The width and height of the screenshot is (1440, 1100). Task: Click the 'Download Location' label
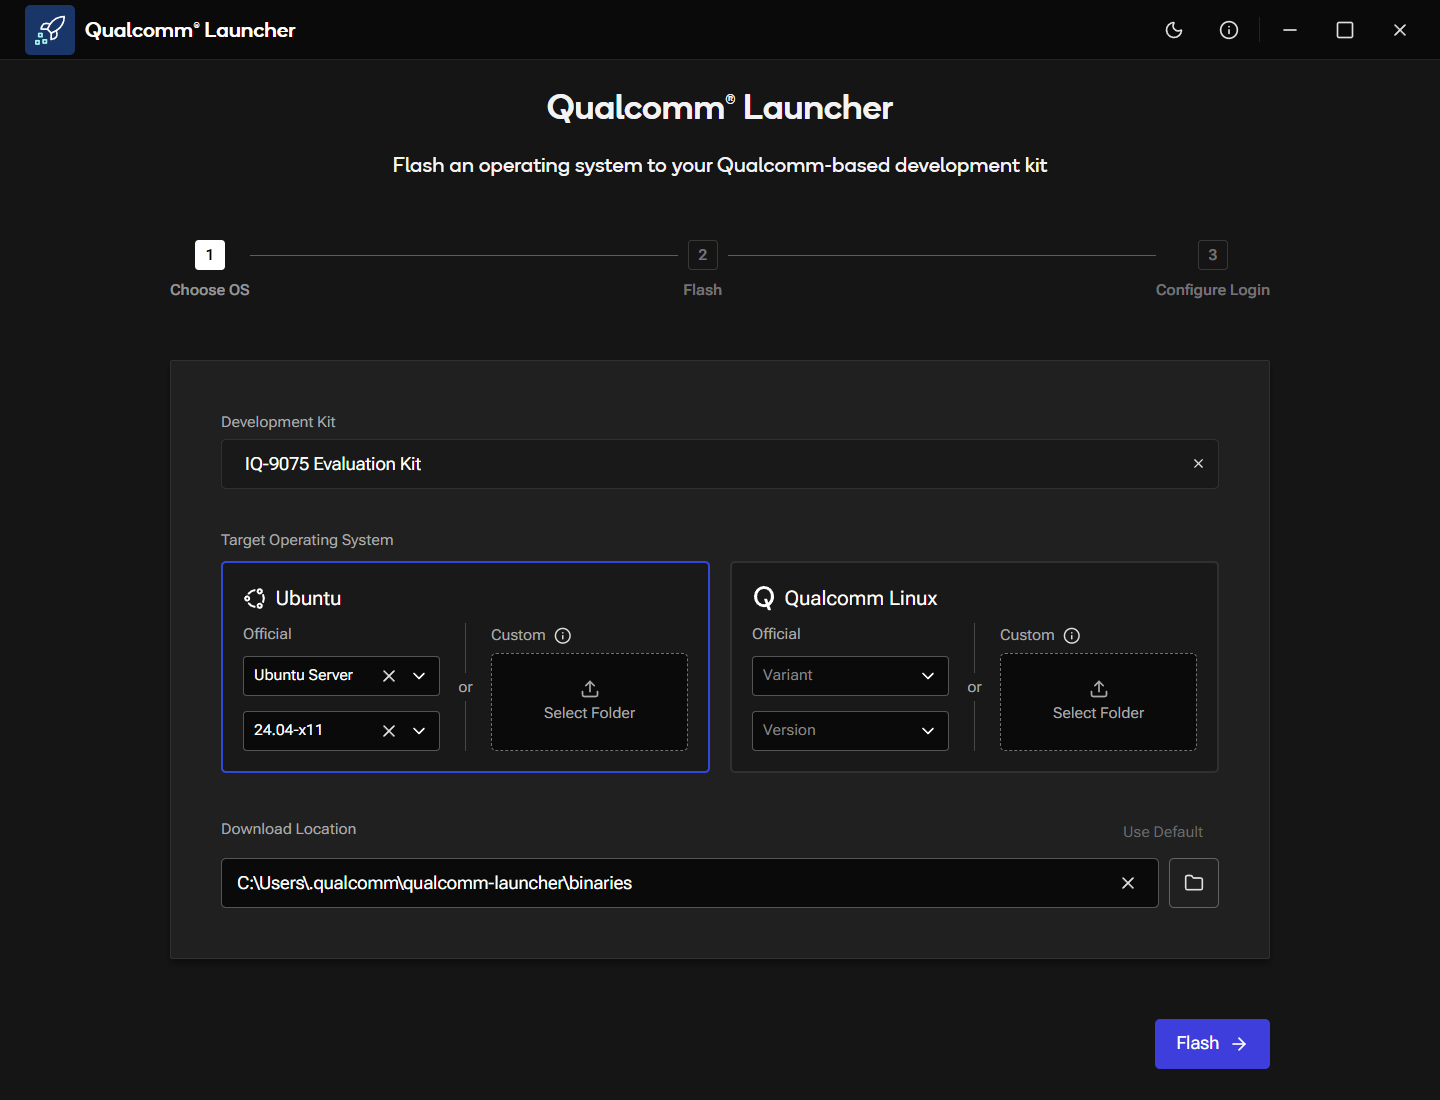click(x=289, y=829)
